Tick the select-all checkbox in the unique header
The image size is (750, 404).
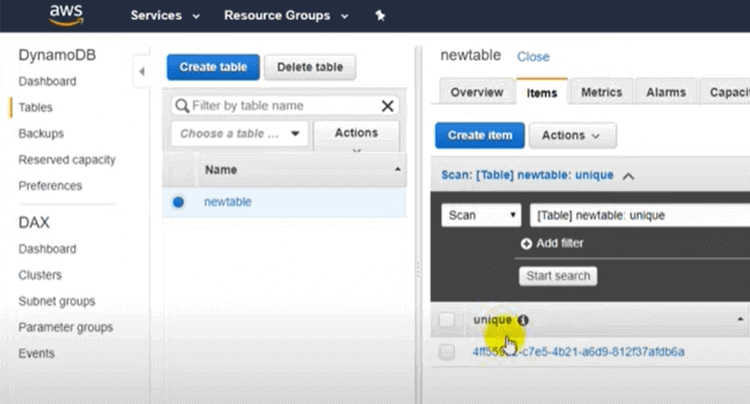[447, 320]
